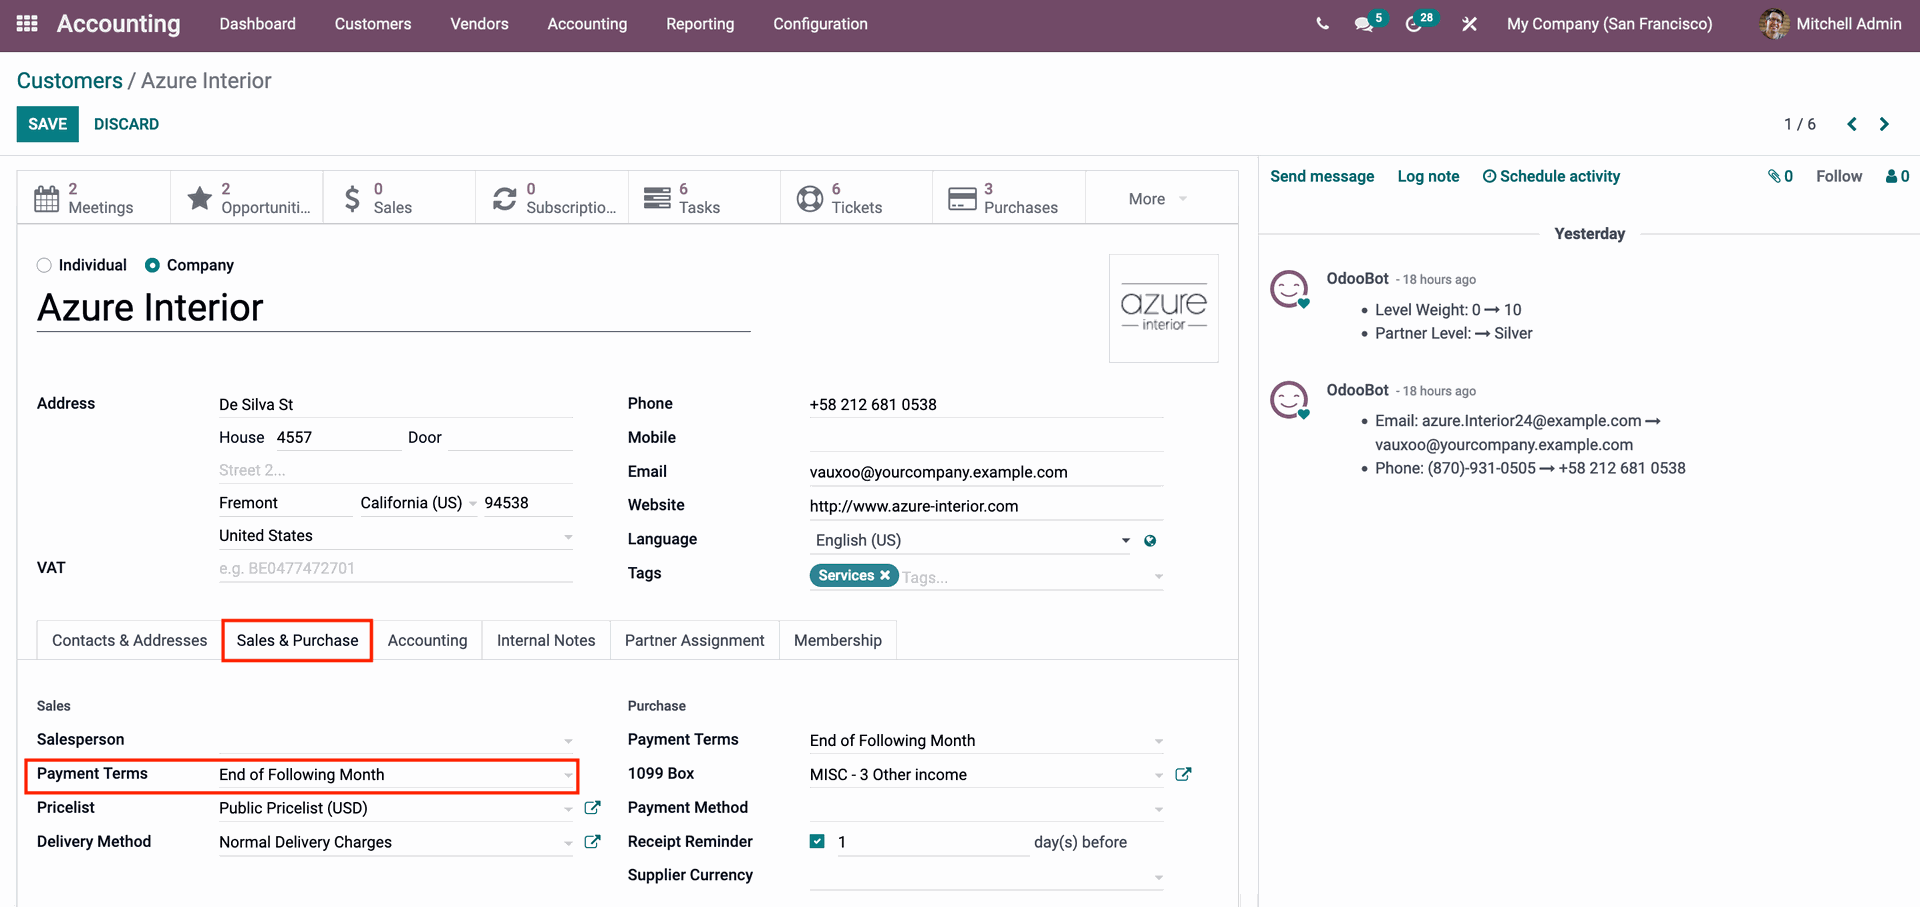Viewport: 1920px width, 907px height.
Task: Open Meetings calendar stat button
Action: coord(94,198)
